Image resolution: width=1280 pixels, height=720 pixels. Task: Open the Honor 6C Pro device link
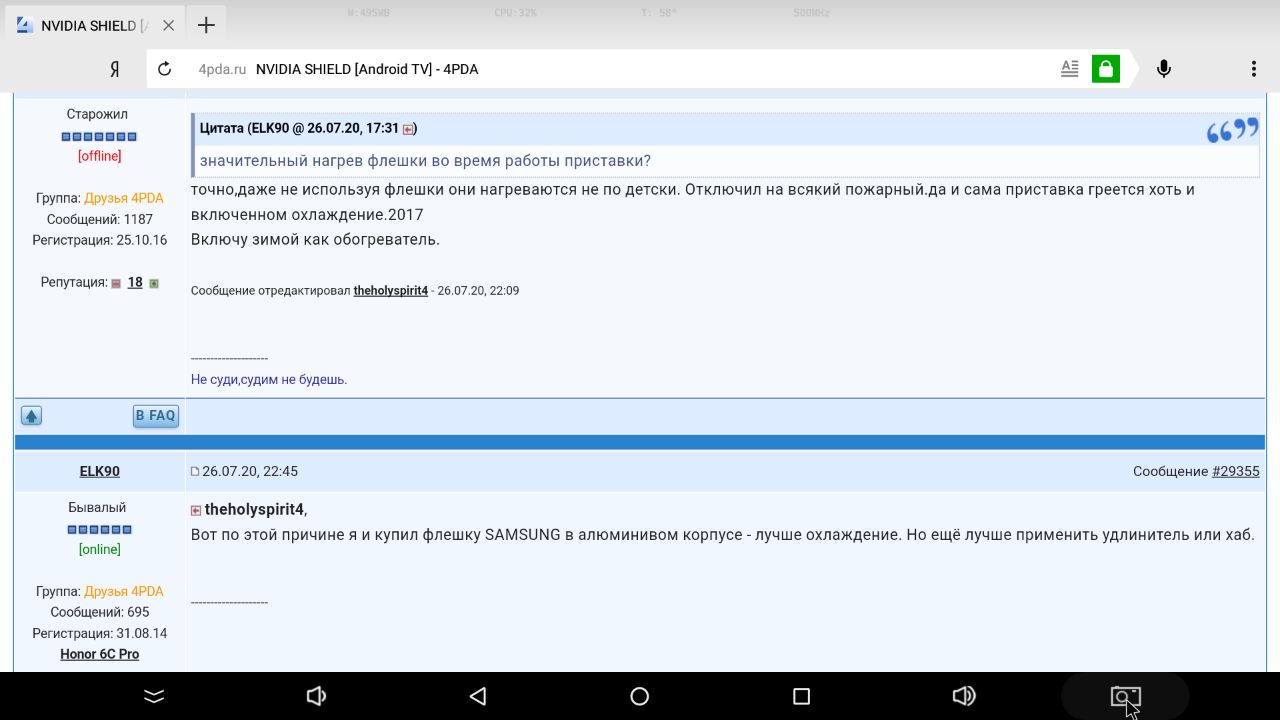tap(100, 654)
